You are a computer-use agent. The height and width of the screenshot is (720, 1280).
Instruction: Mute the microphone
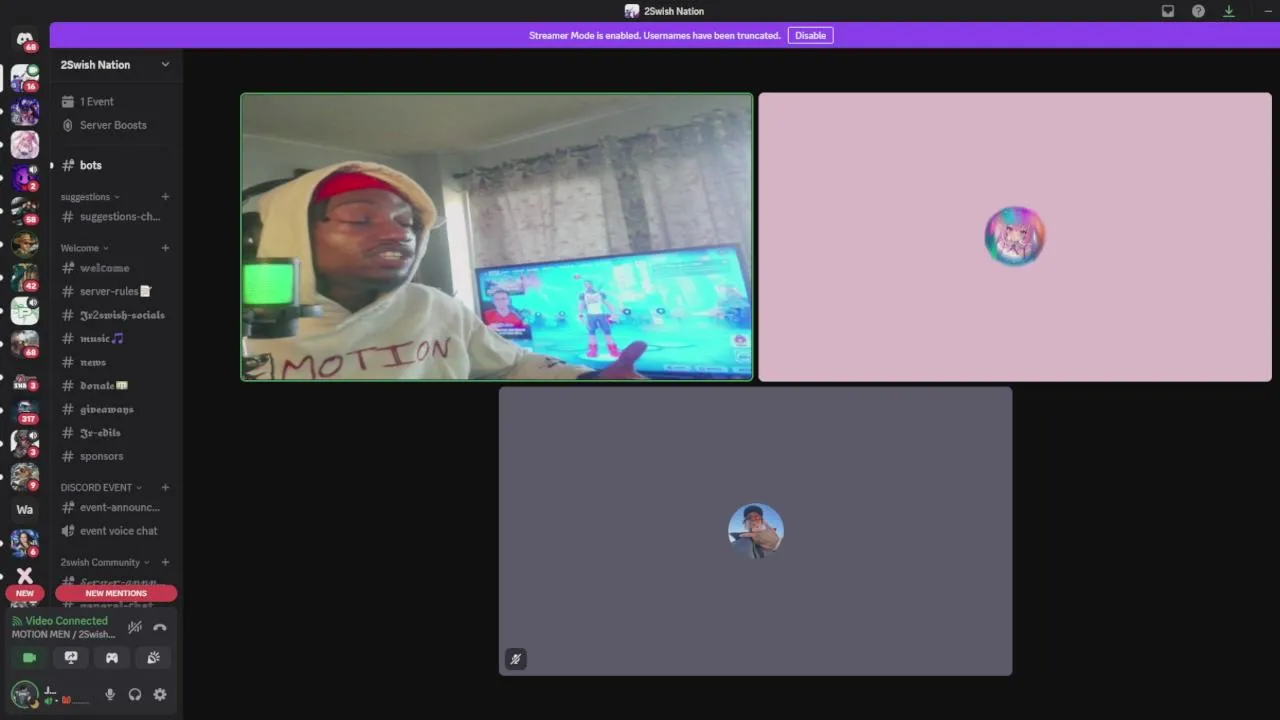[x=110, y=694]
